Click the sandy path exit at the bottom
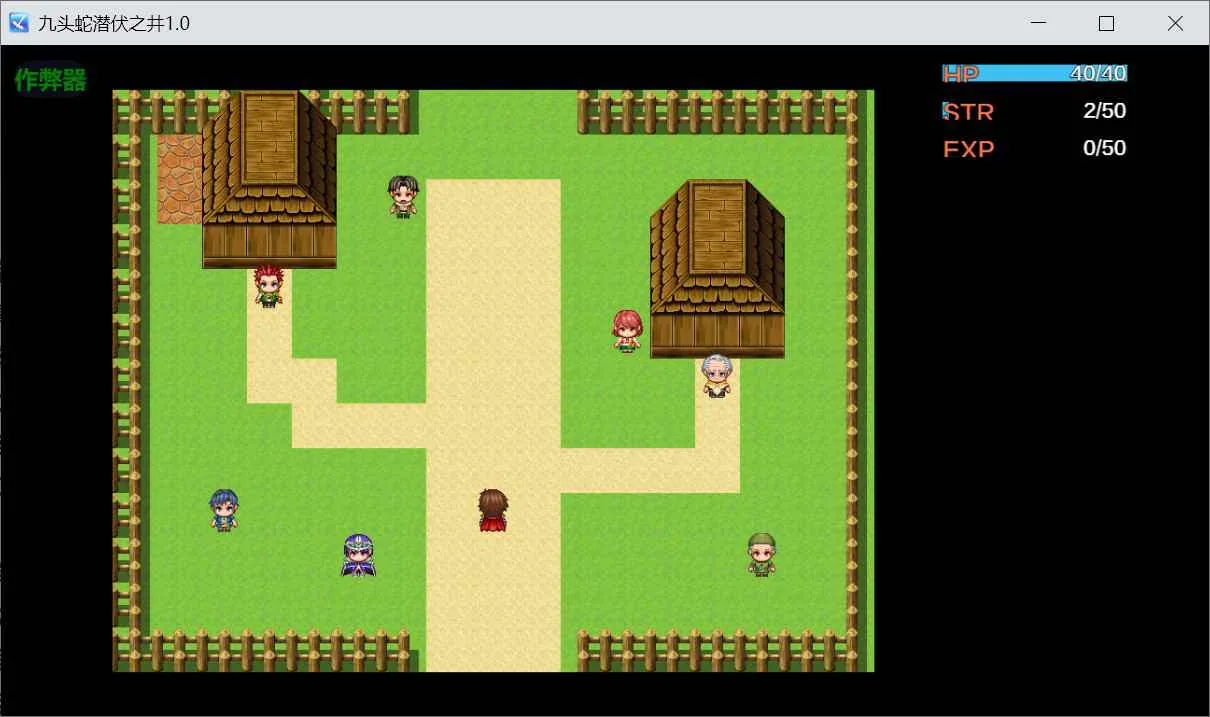Image resolution: width=1210 pixels, height=717 pixels. (493, 650)
